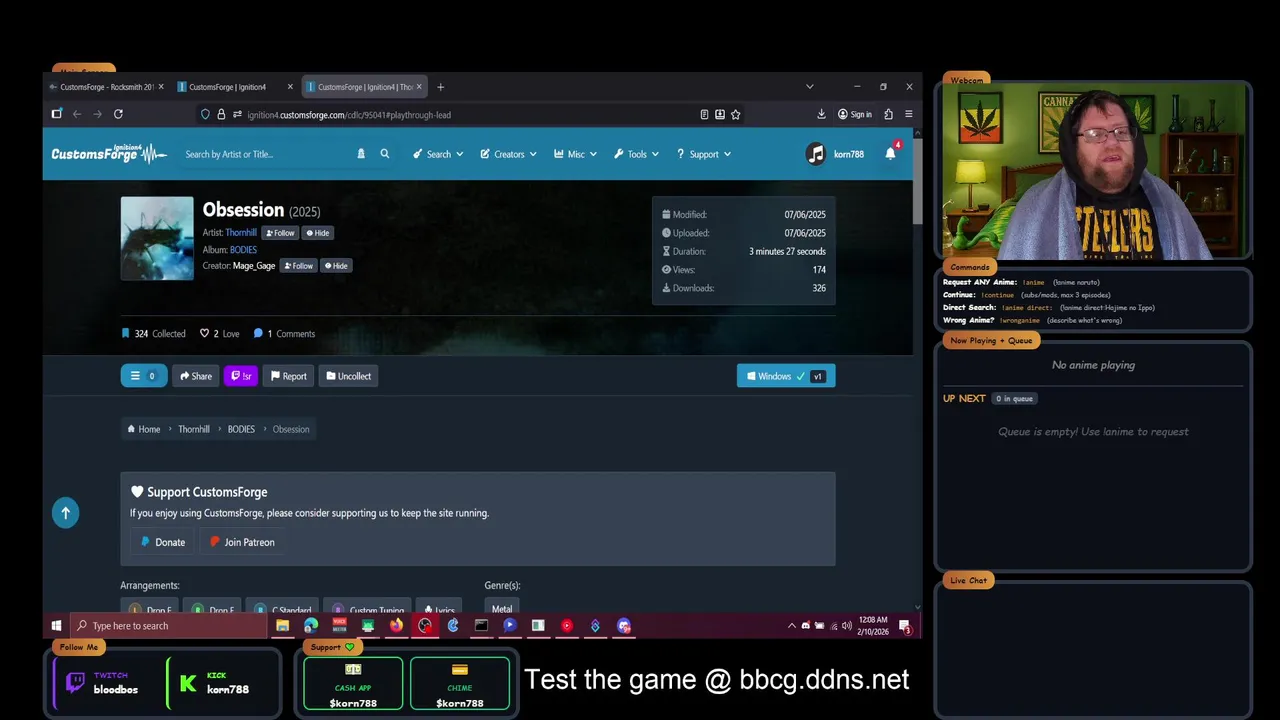The image size is (1280, 720).
Task: Reload the page with the refresh icon
Action: pyautogui.click(x=118, y=114)
